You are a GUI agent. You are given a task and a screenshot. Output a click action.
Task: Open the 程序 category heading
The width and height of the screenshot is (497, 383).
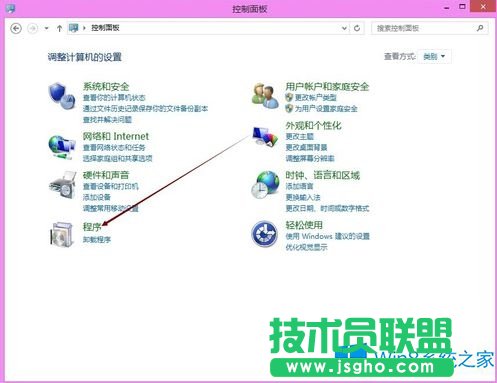92,227
